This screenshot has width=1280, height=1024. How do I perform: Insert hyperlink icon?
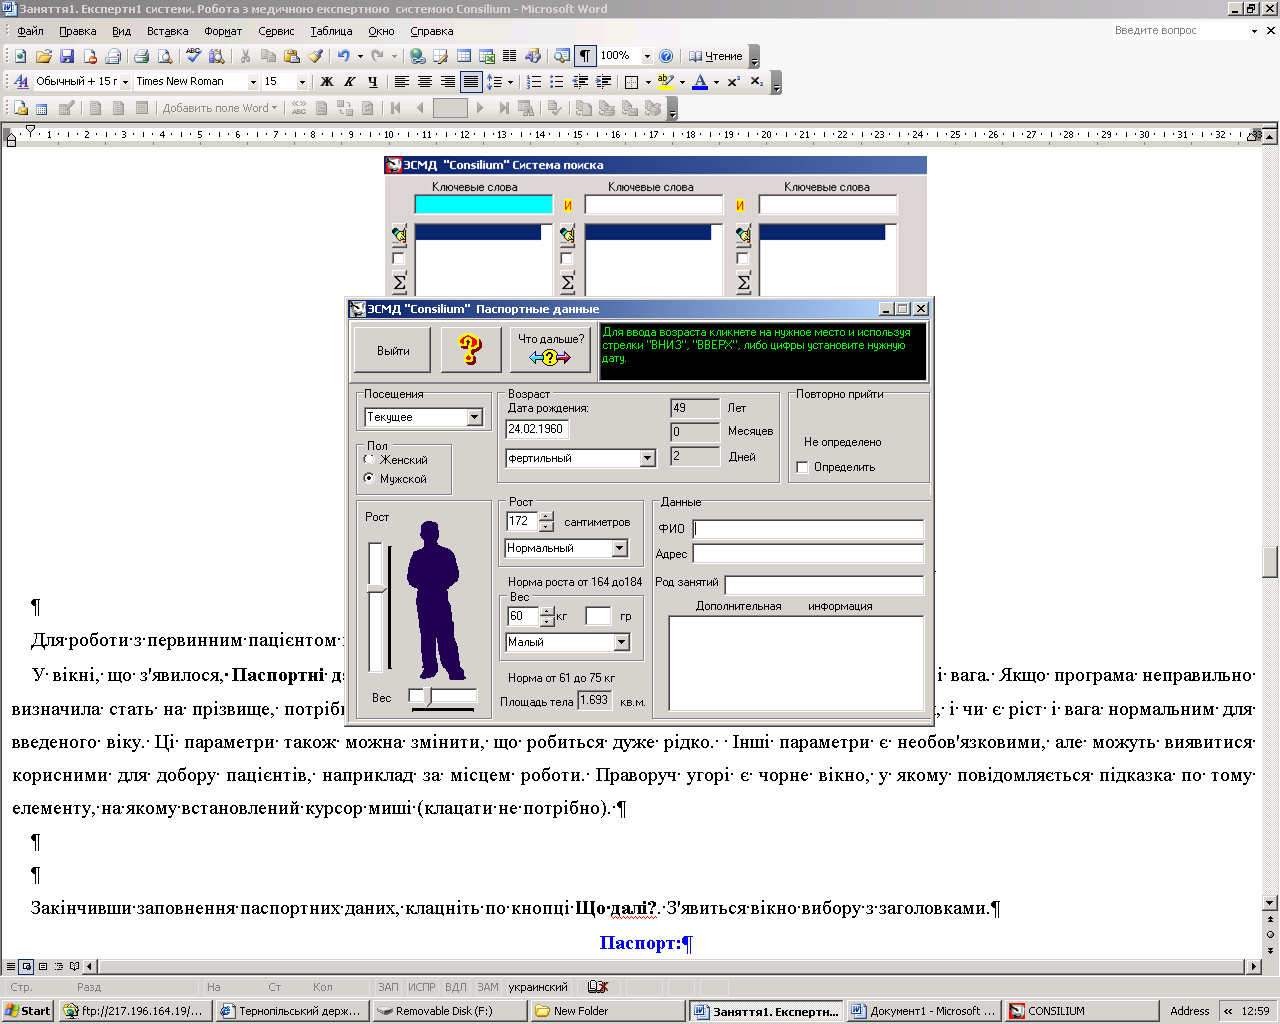point(417,56)
